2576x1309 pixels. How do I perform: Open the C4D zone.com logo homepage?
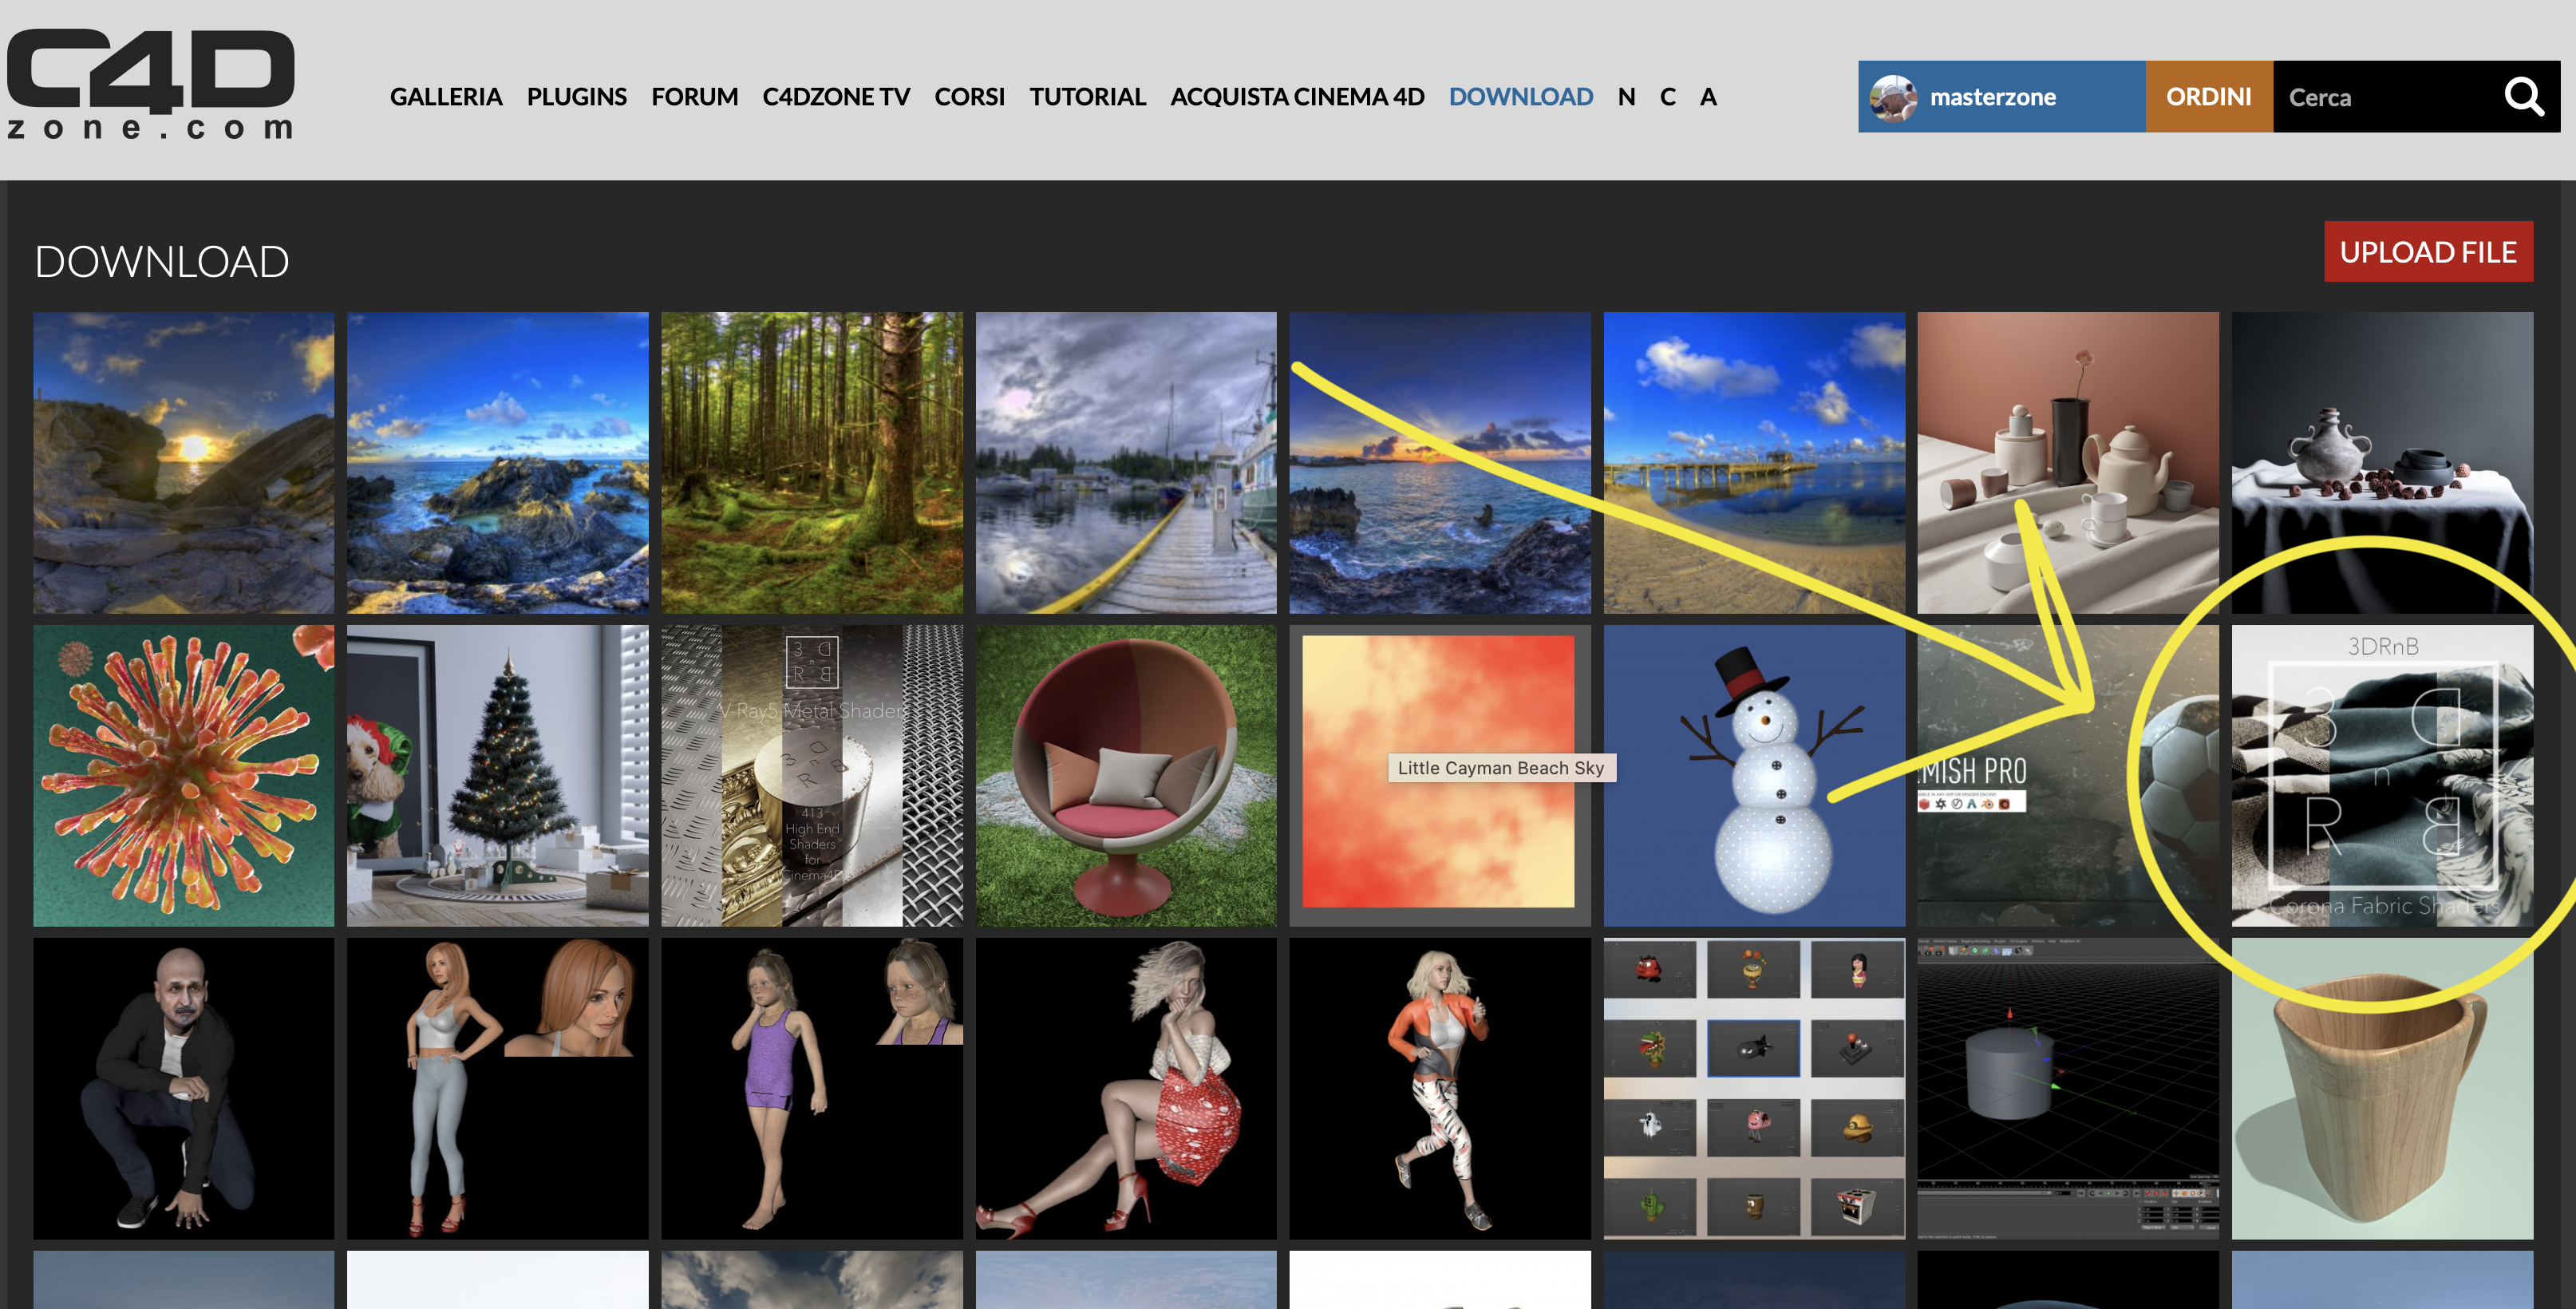150,85
